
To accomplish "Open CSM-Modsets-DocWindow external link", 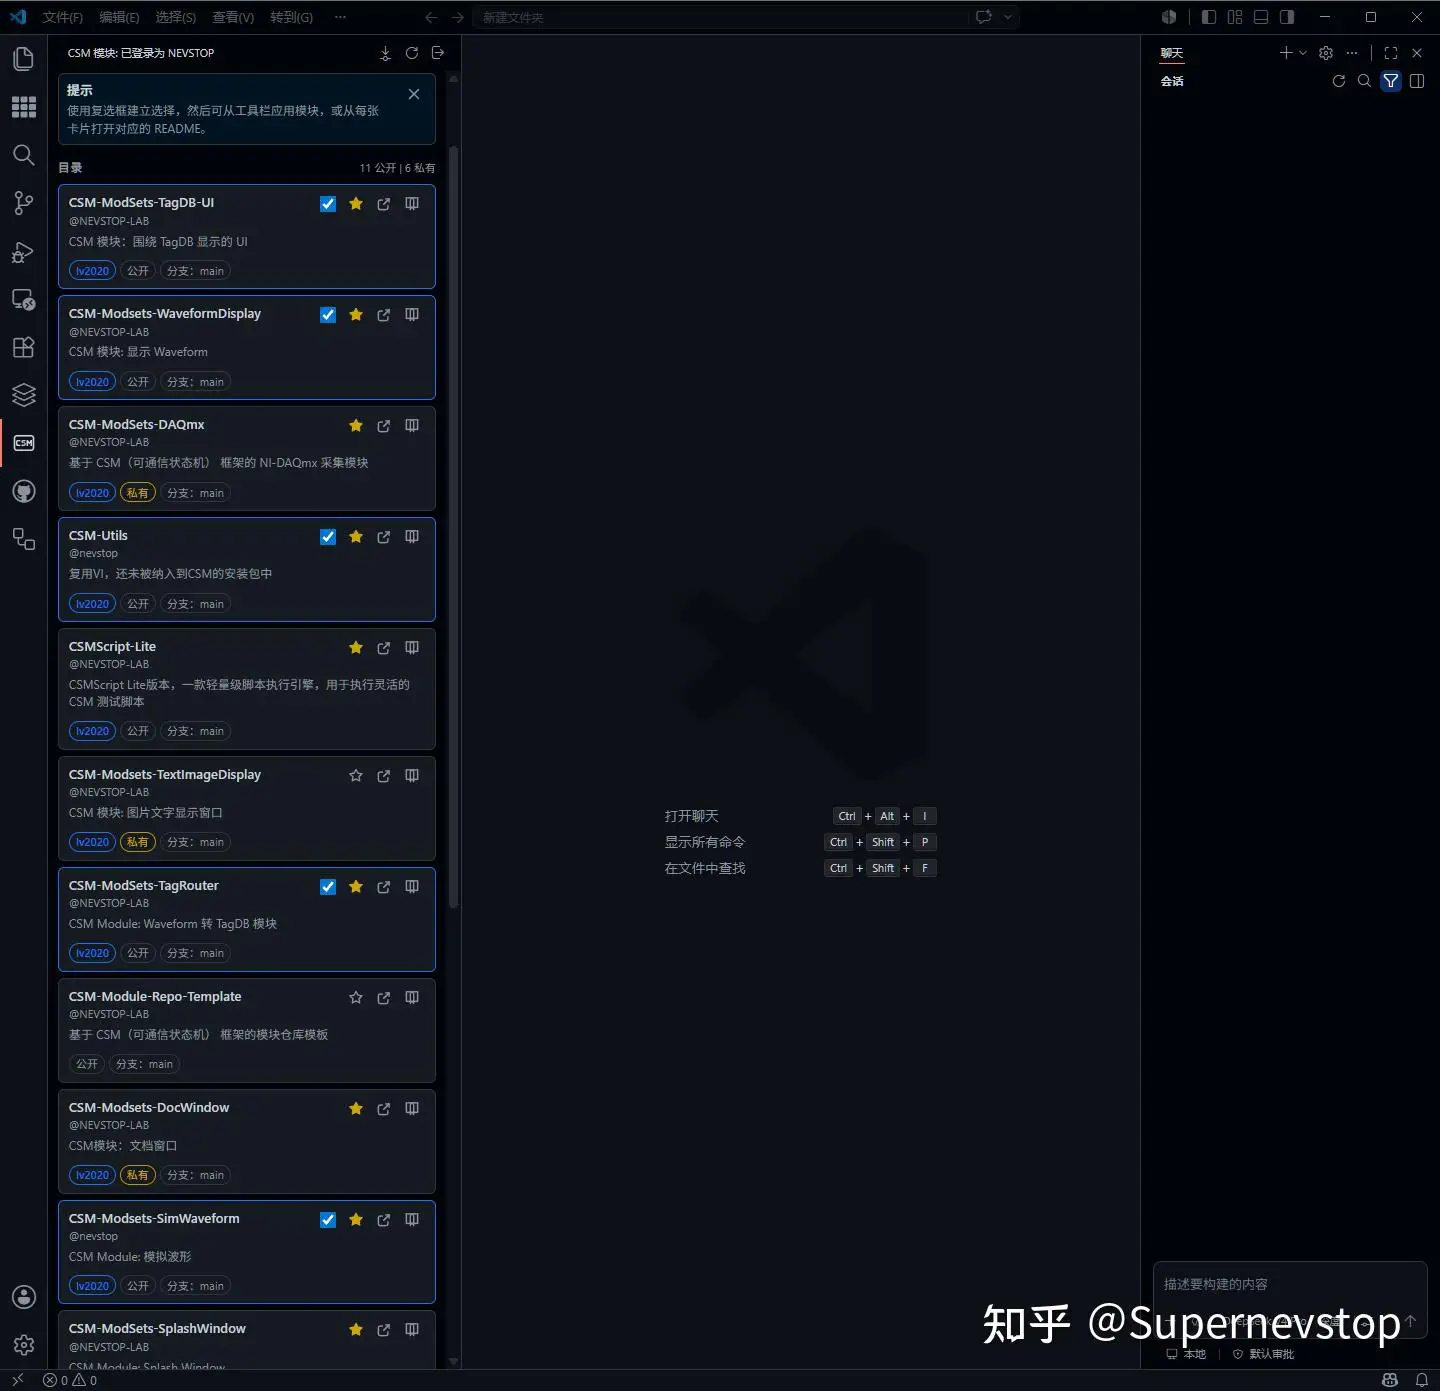I will tap(384, 1109).
